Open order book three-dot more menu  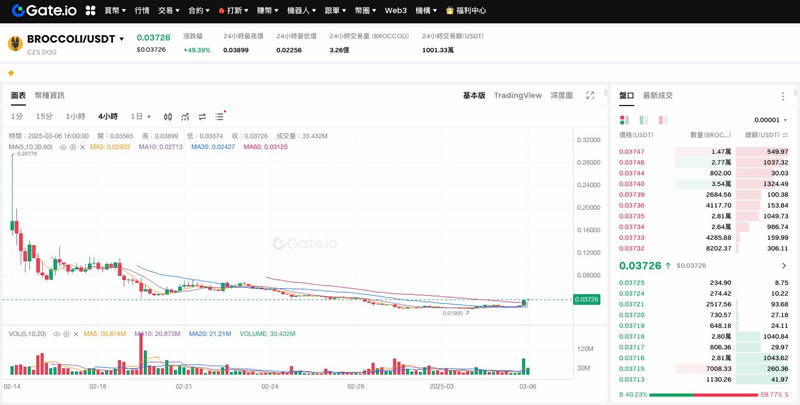point(783,96)
